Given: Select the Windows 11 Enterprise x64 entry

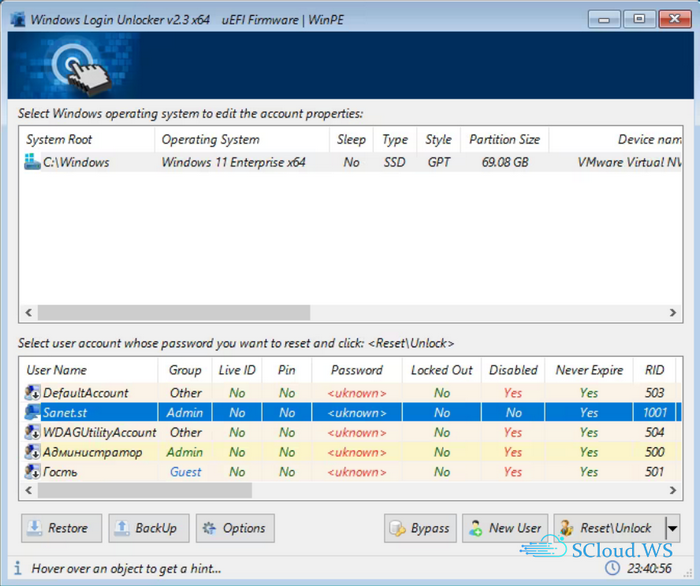Looking at the screenshot, I should click(233, 162).
